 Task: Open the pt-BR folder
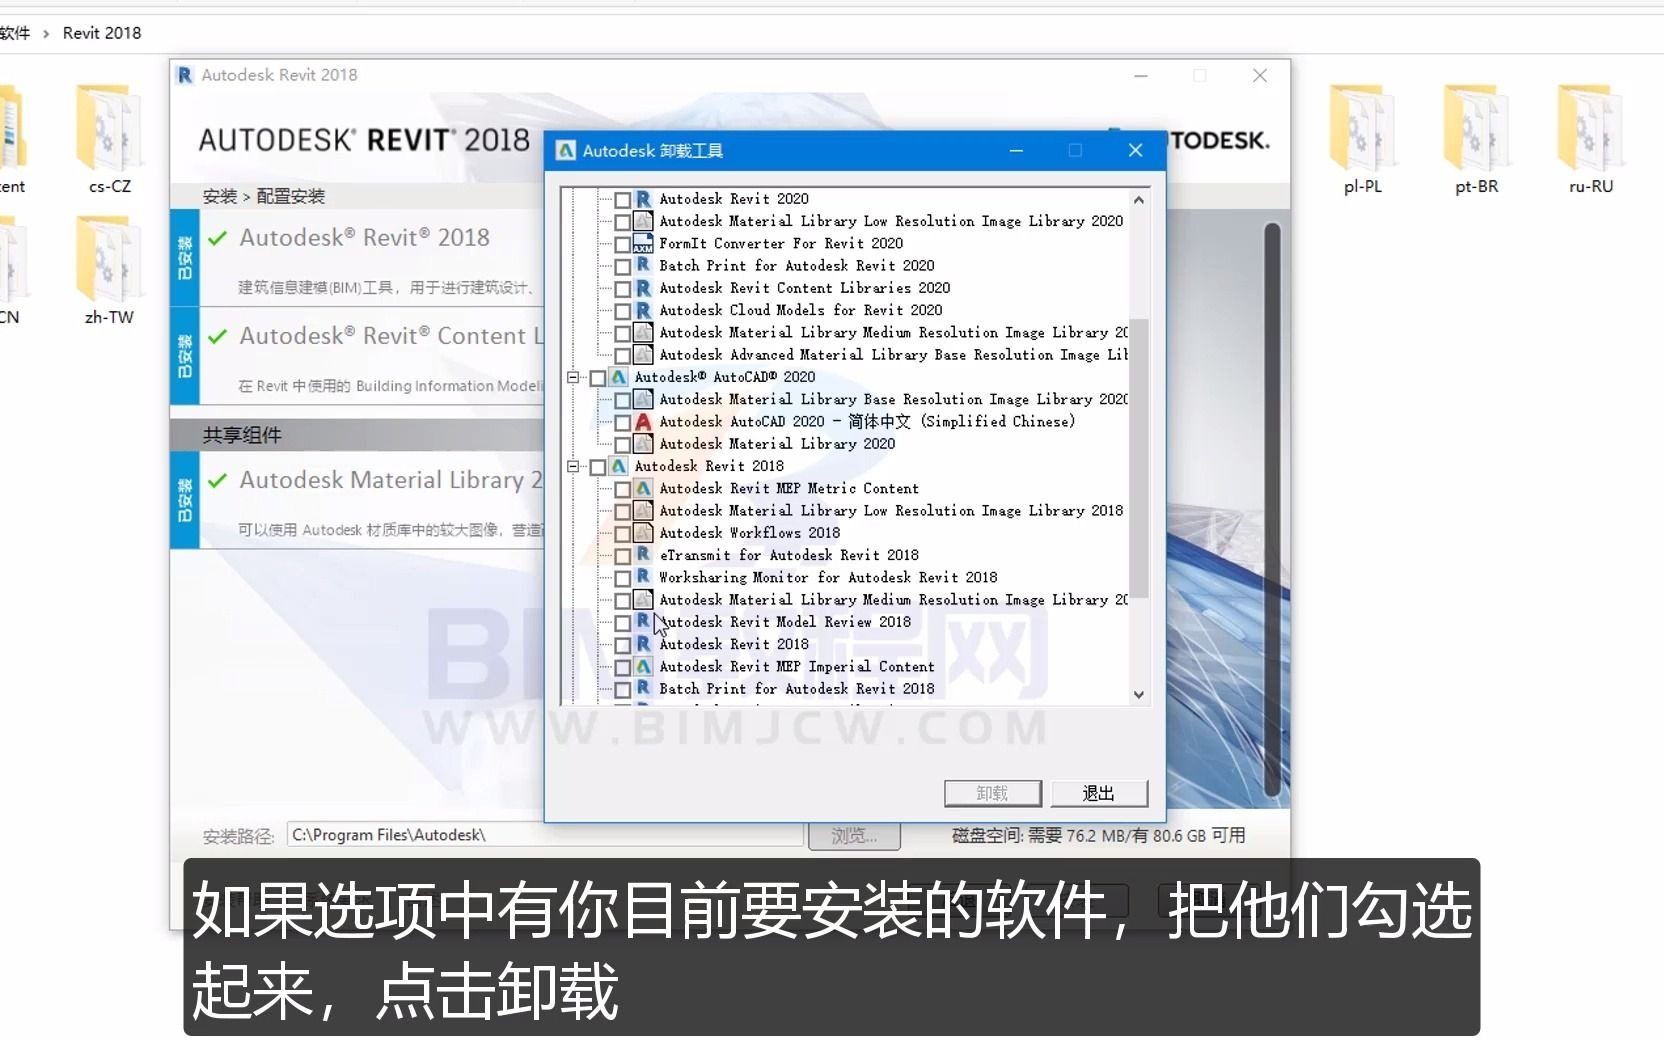coord(1477,140)
